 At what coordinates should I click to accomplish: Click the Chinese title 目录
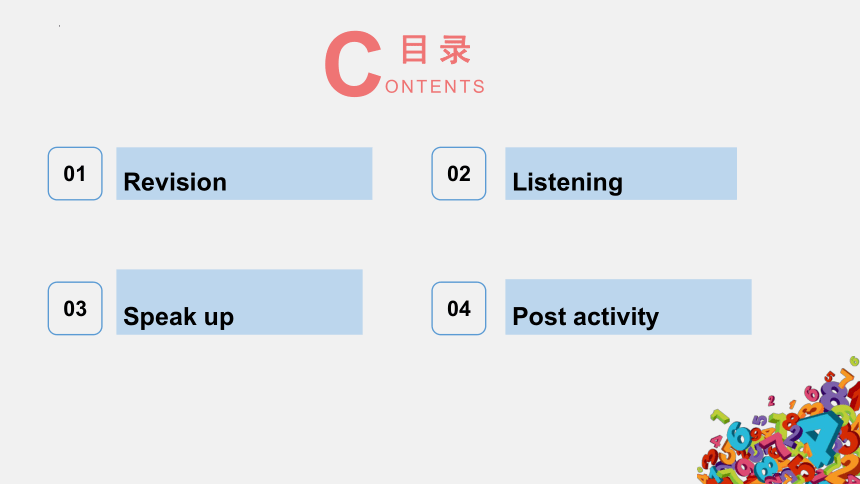435,49
